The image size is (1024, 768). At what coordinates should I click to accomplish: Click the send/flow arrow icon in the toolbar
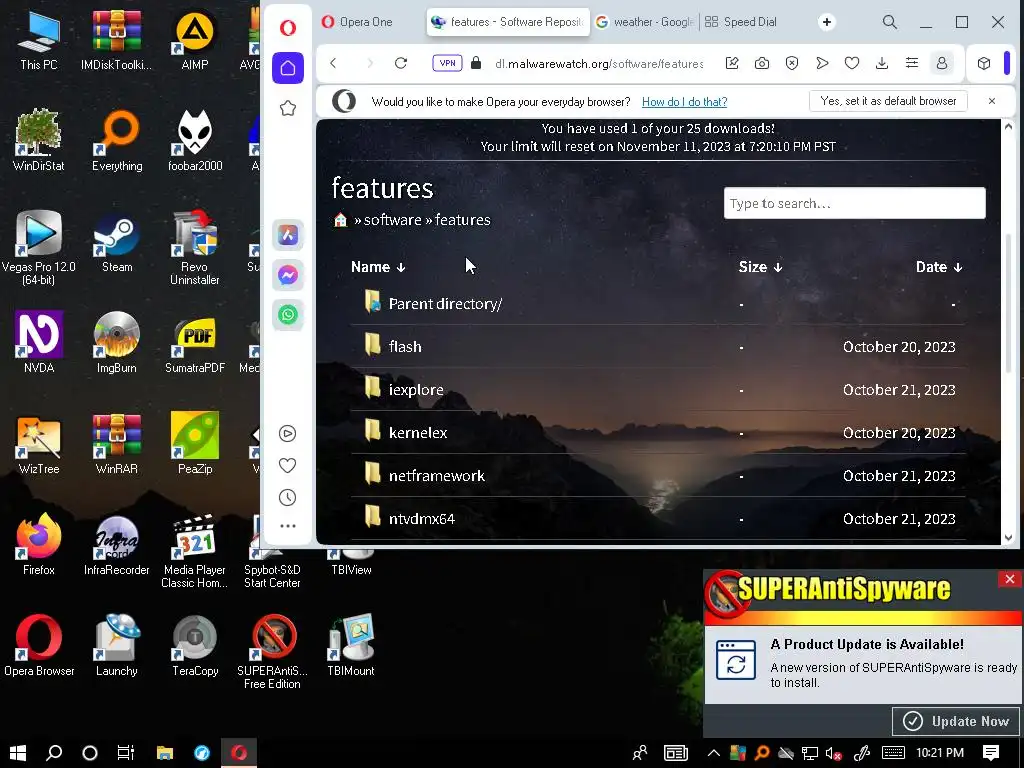[822, 63]
